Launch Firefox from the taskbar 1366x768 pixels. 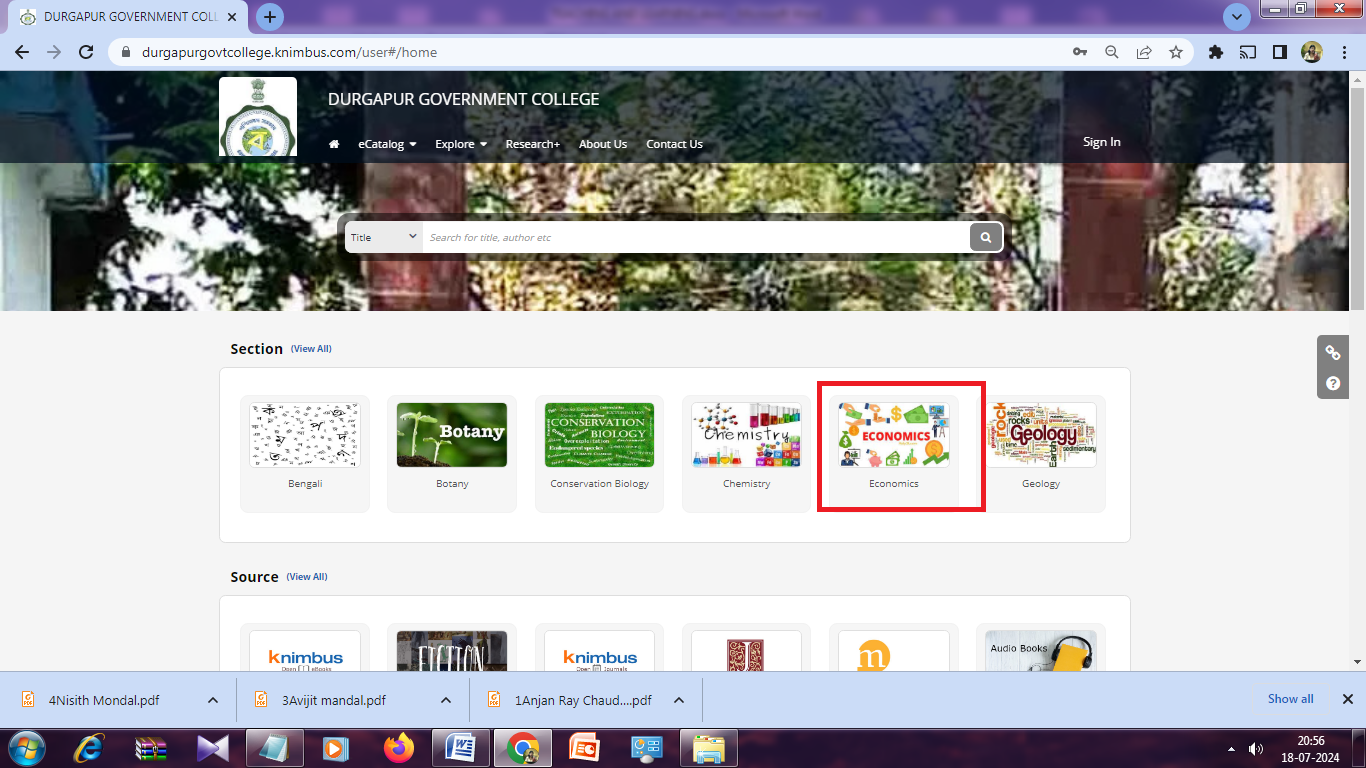click(x=398, y=748)
